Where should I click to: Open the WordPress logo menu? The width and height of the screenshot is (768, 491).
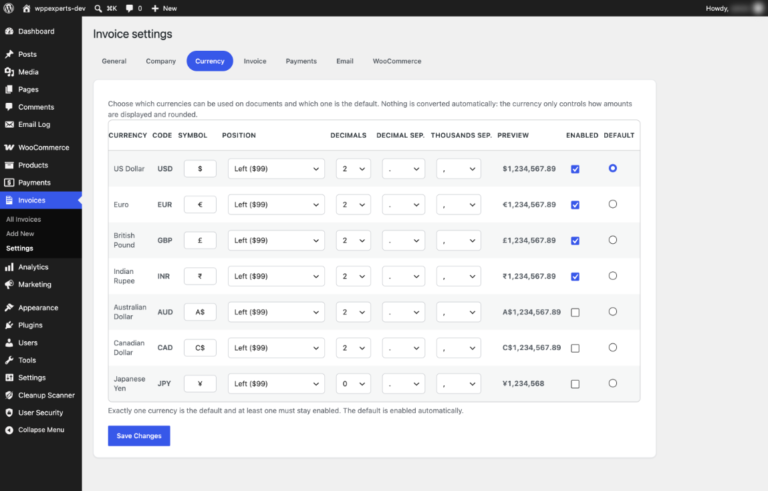pos(9,8)
